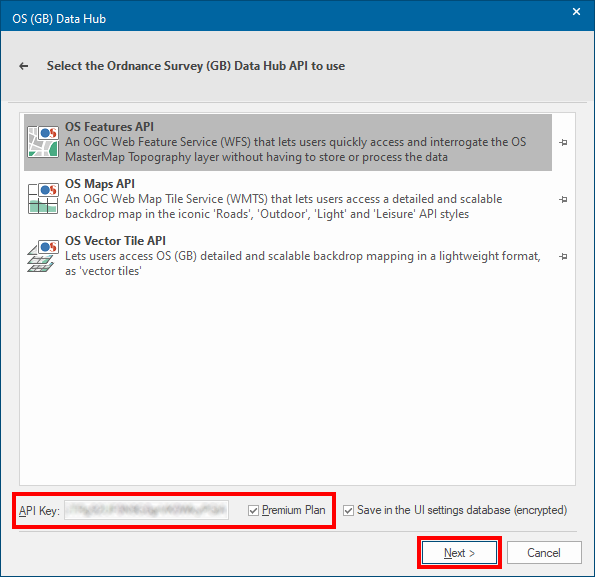
Task: Click the Web Map Tile Service description
Action: (x=283, y=206)
